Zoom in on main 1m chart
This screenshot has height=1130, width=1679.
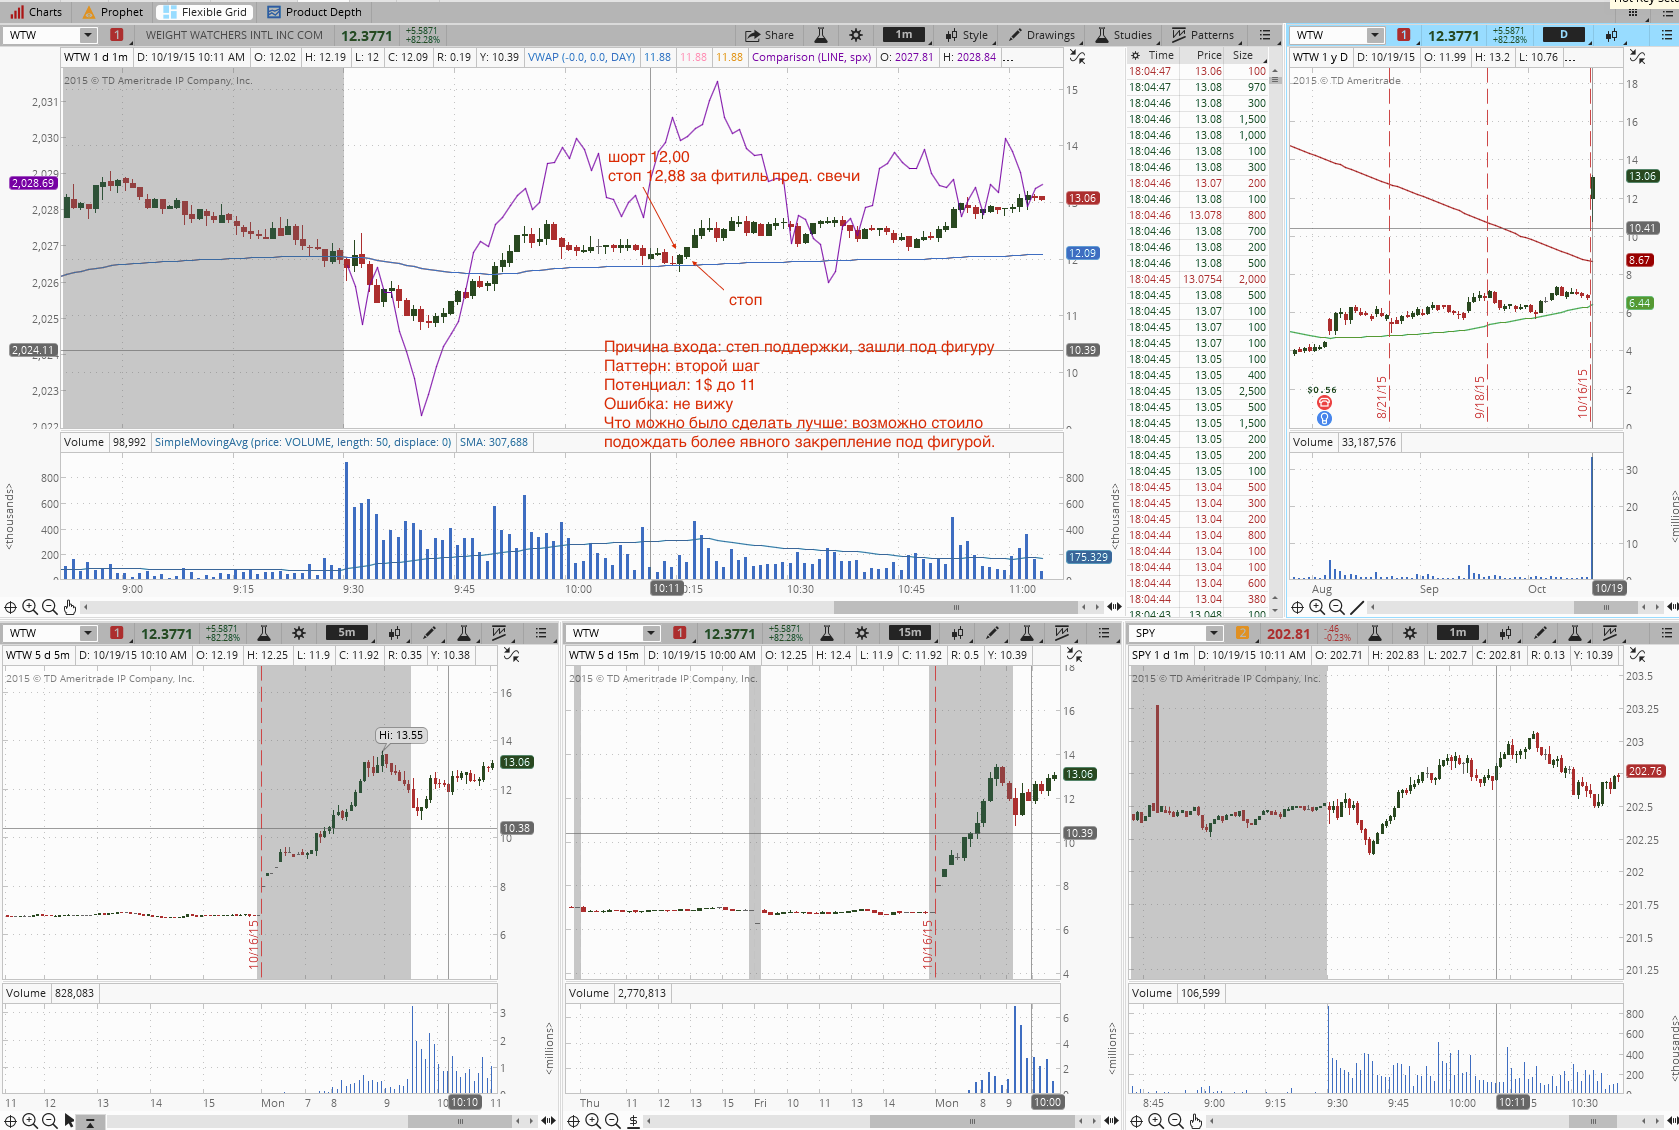click(x=30, y=607)
